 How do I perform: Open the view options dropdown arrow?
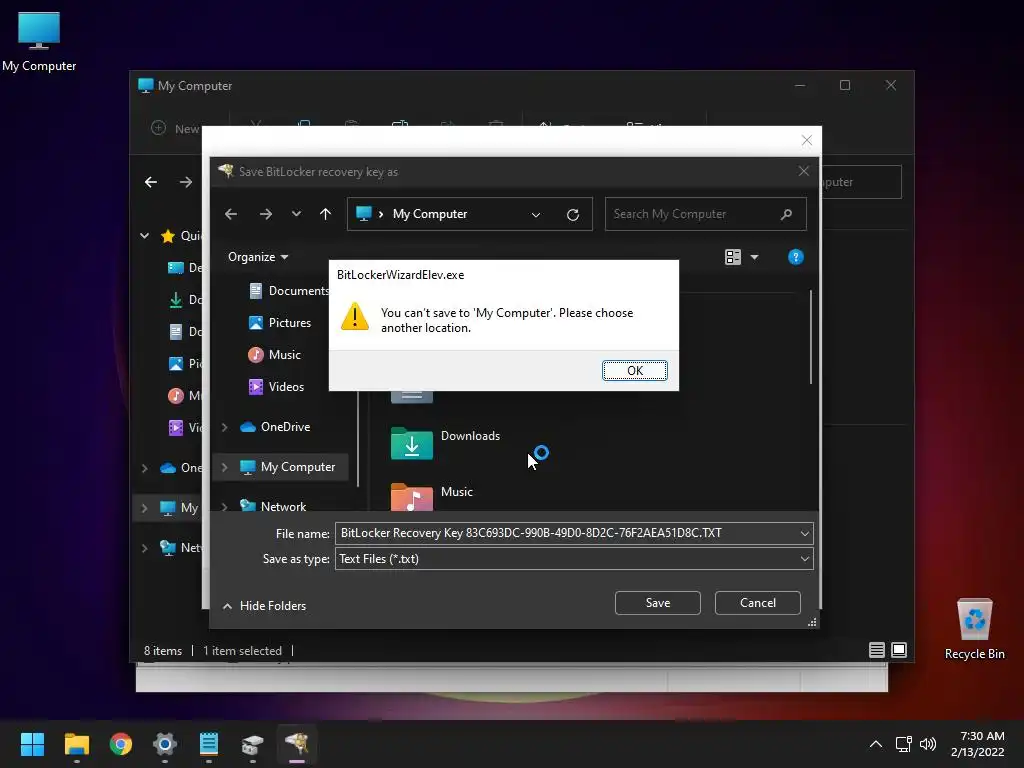pos(754,257)
